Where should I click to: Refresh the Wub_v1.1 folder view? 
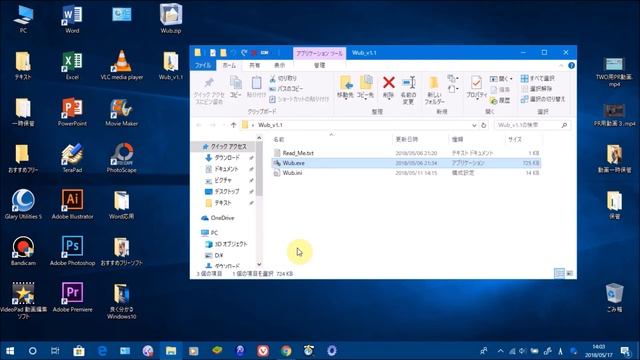point(483,125)
